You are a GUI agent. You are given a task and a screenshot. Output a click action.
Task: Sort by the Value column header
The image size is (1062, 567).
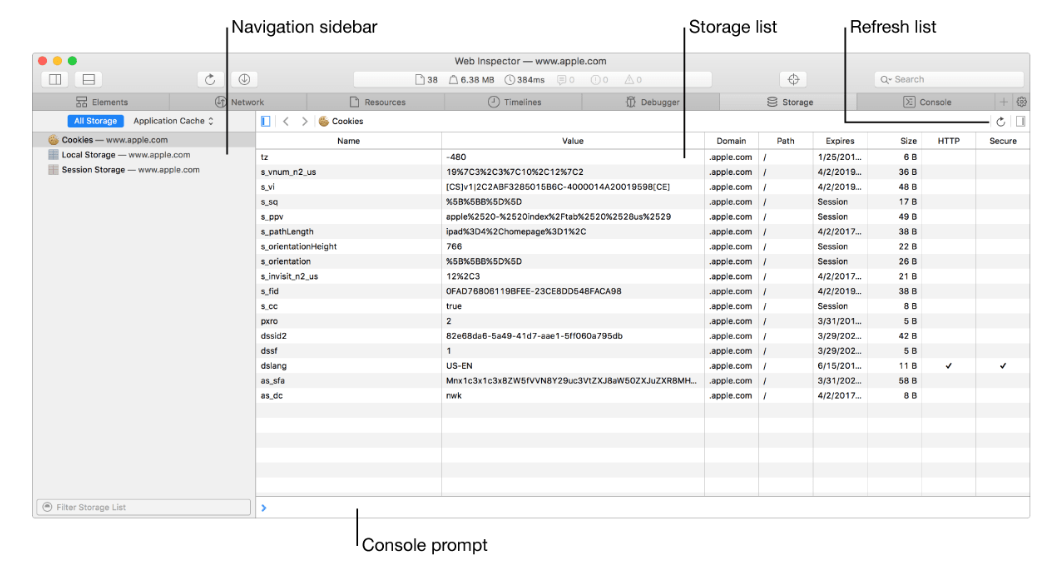tap(572, 141)
